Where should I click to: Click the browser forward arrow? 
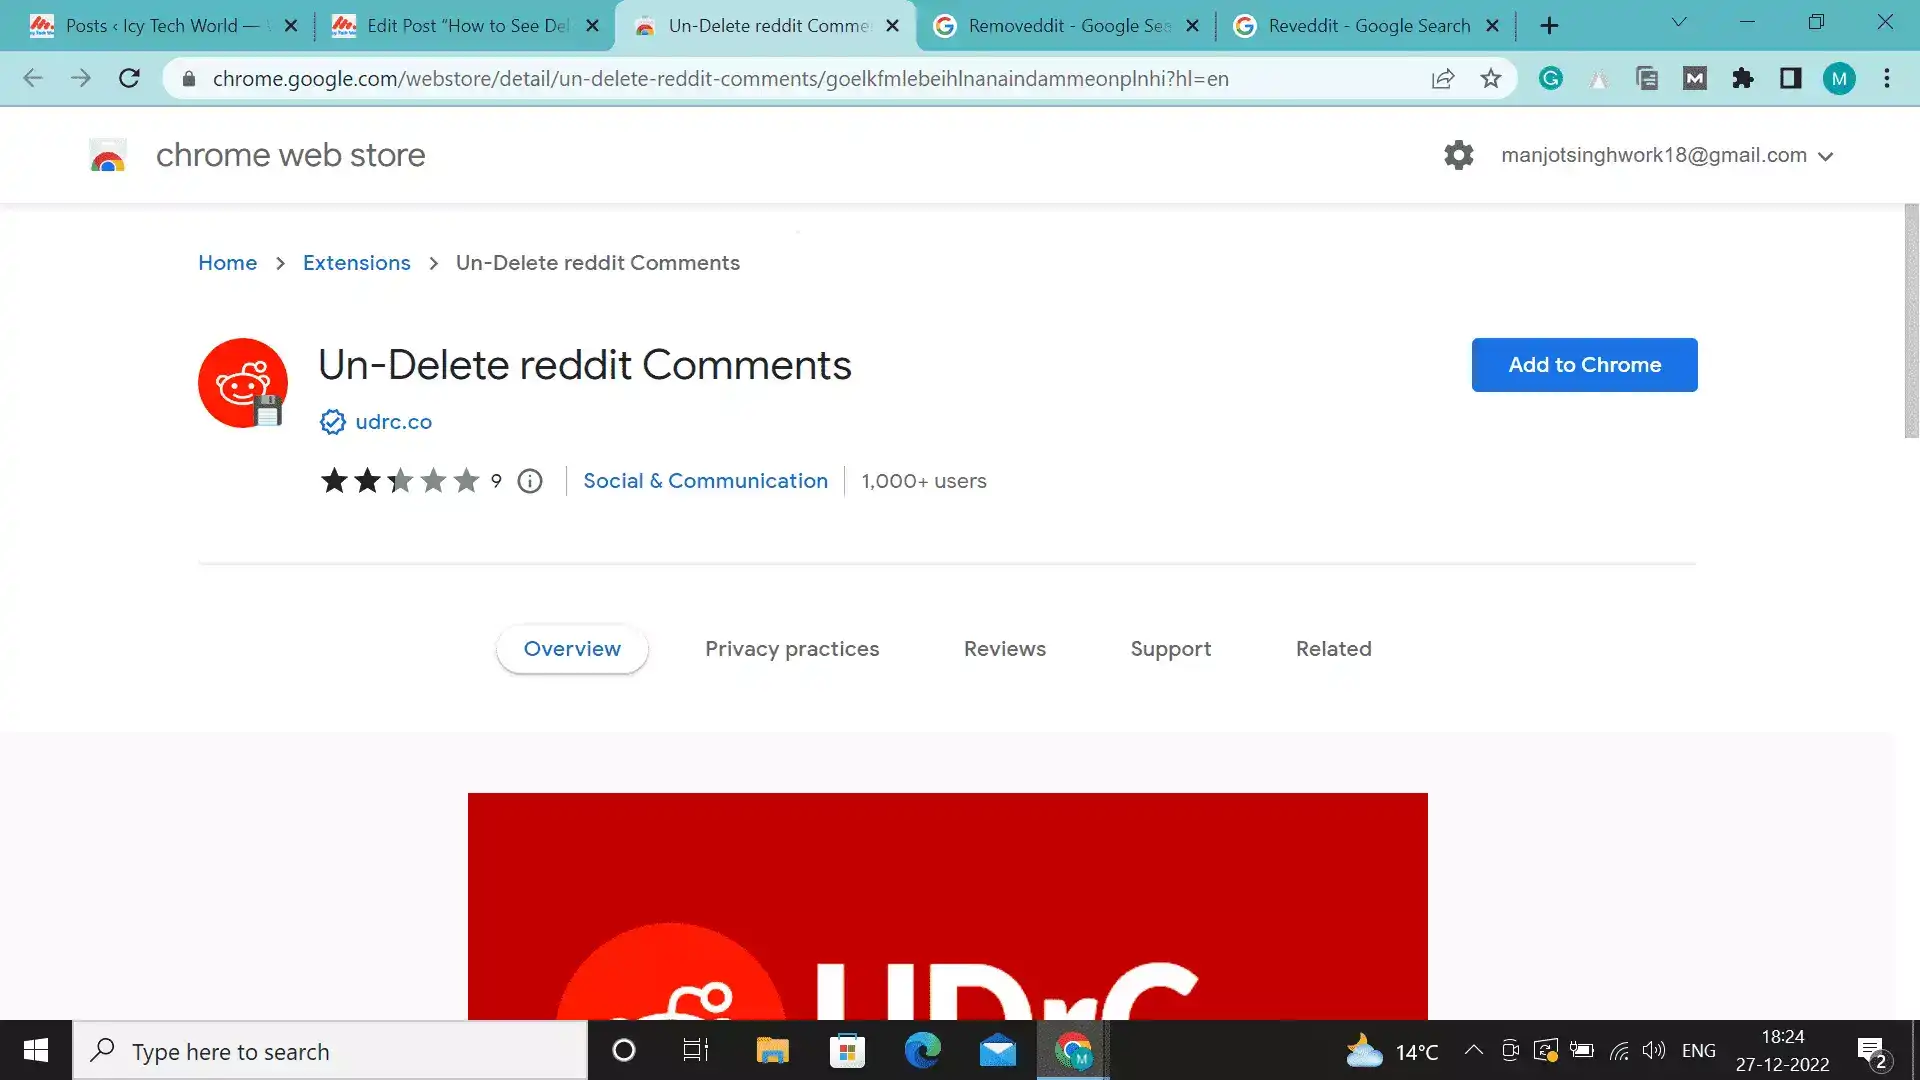pos(81,78)
